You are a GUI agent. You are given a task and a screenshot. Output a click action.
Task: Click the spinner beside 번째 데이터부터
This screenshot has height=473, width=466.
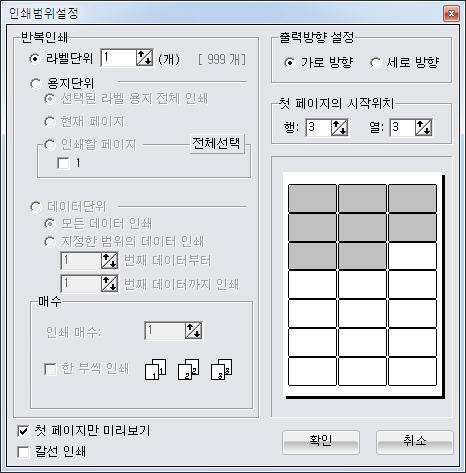pos(109,261)
